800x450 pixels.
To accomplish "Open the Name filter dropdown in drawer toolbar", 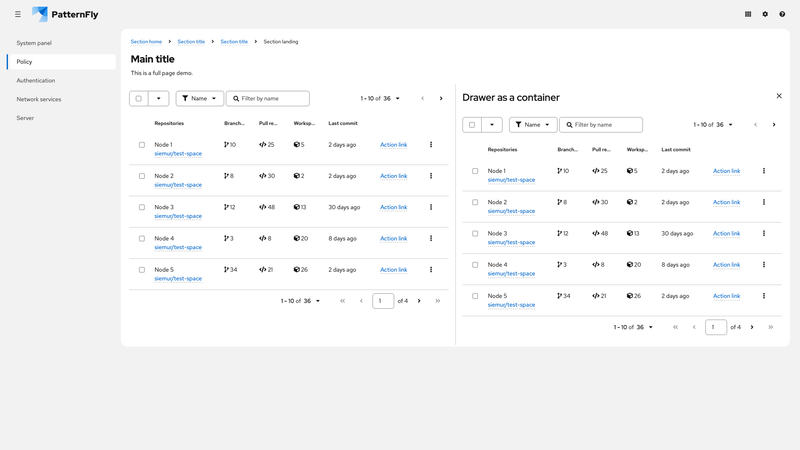I will 533,124.
